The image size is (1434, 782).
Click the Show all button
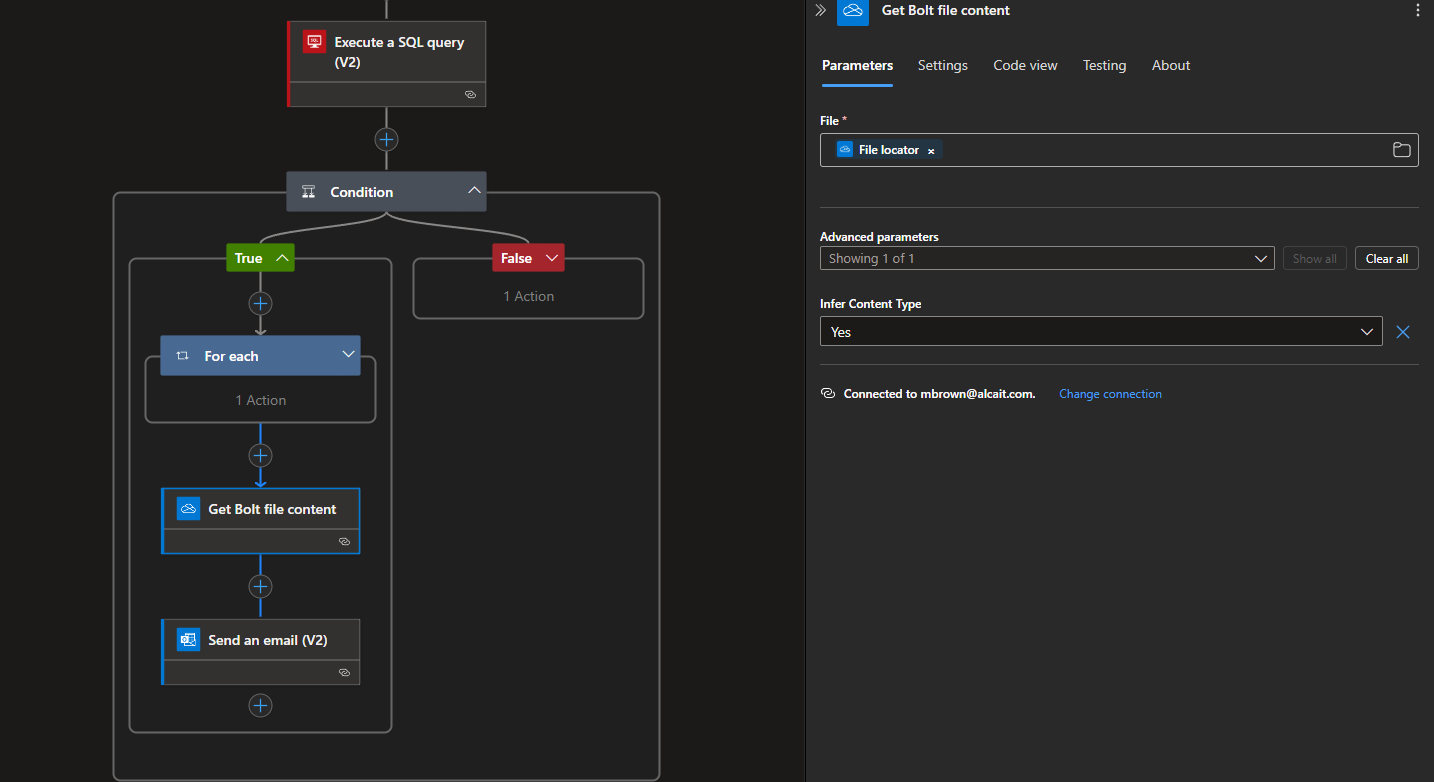point(1315,258)
